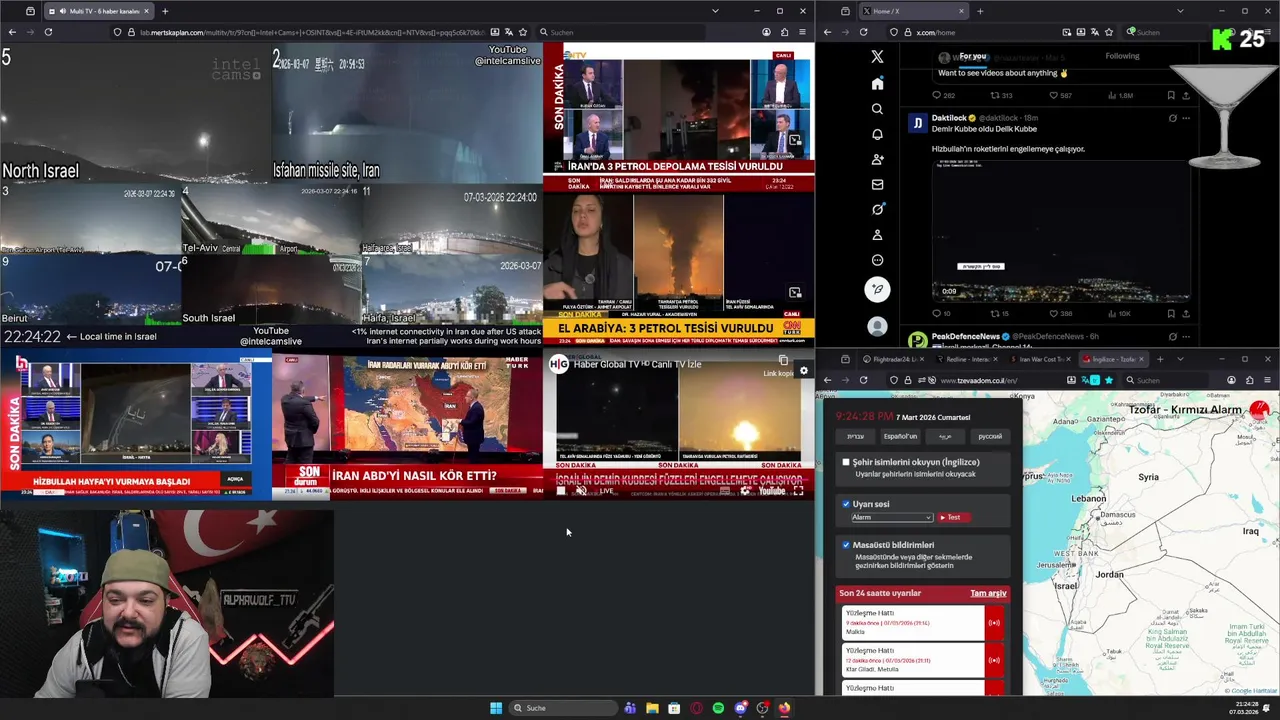Screen dimensions: 1280x720
Task: Click the compose post button on X
Action: pos(877,290)
